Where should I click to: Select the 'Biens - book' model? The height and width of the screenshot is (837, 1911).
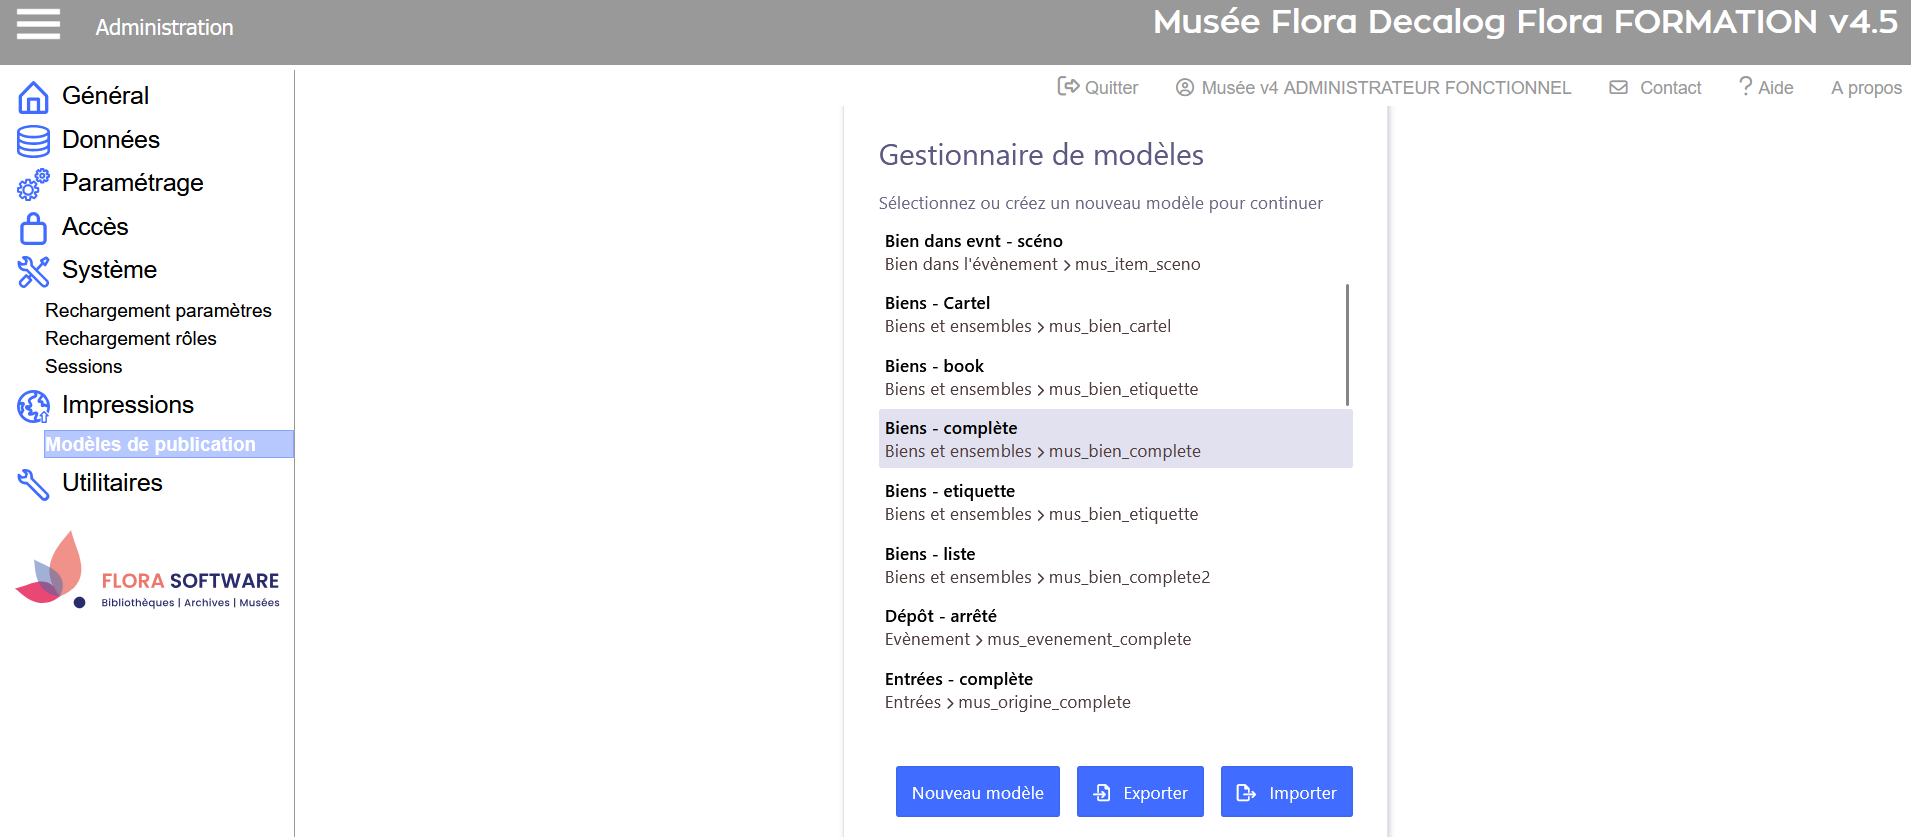click(1115, 377)
